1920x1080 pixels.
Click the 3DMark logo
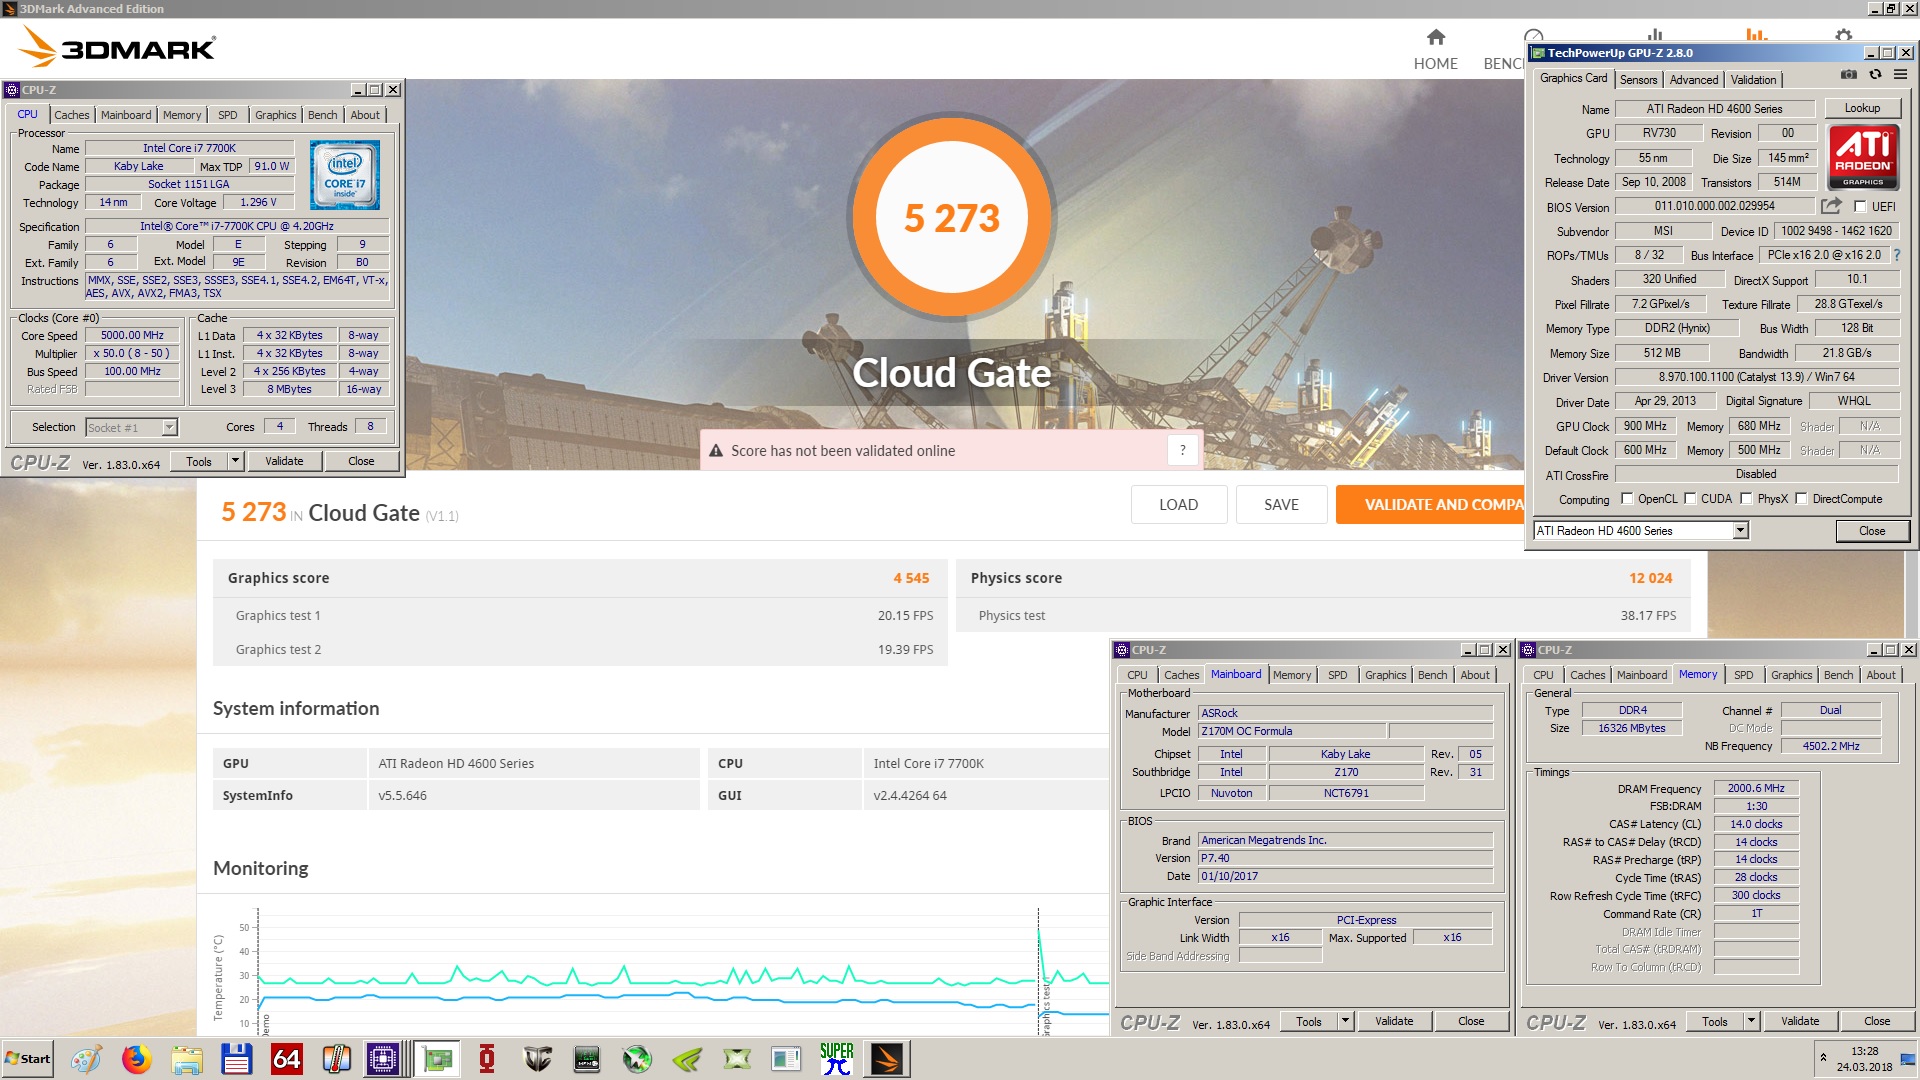point(118,47)
